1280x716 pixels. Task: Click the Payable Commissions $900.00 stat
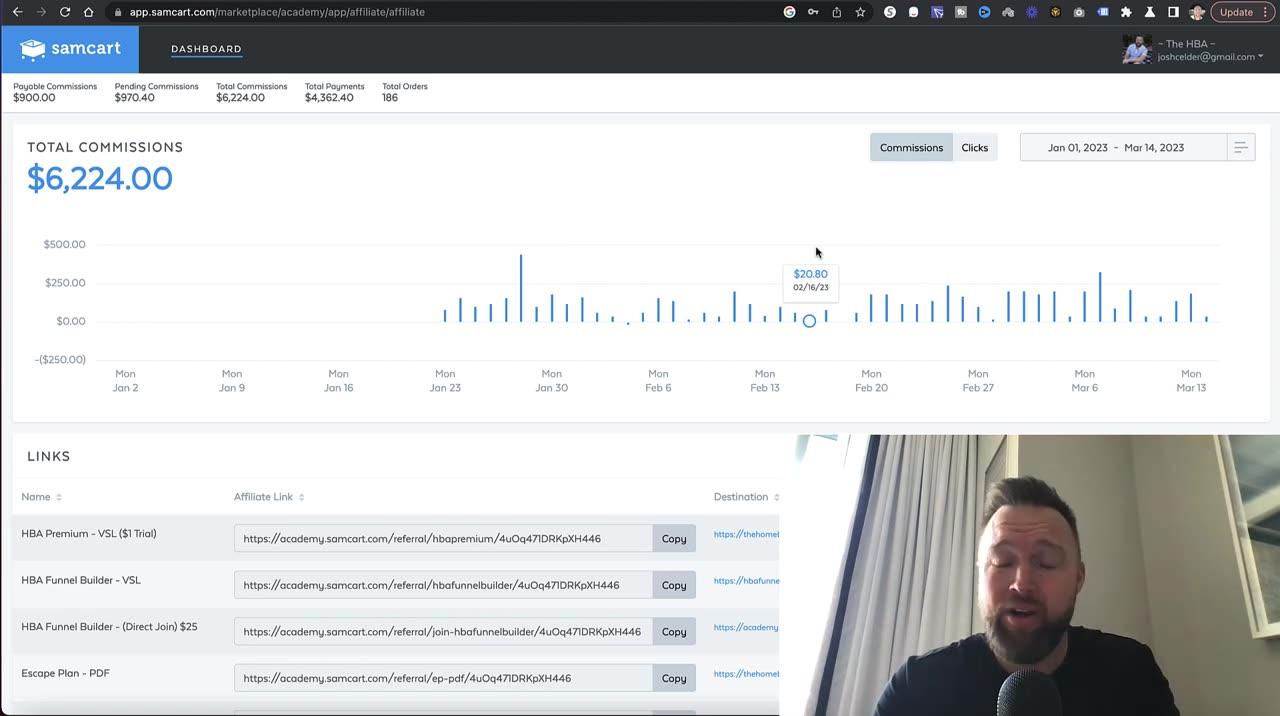[x=55, y=92]
